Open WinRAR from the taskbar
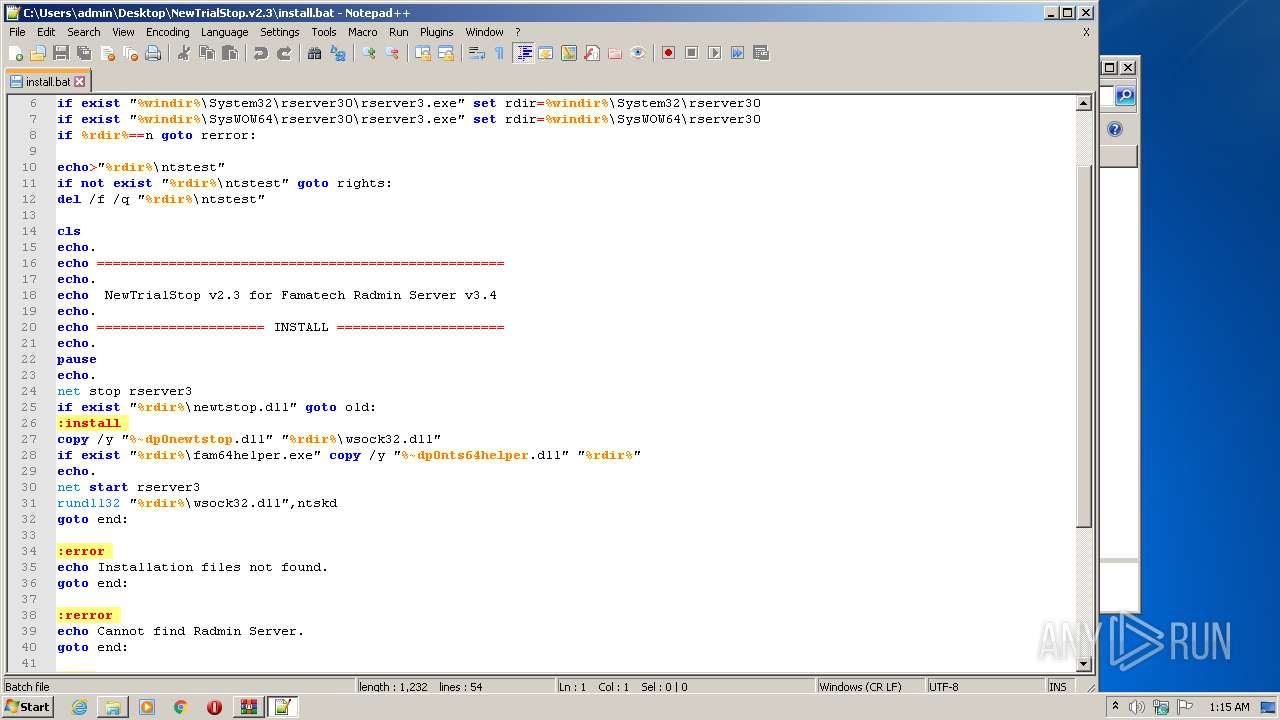The image size is (1280, 720). (248, 707)
